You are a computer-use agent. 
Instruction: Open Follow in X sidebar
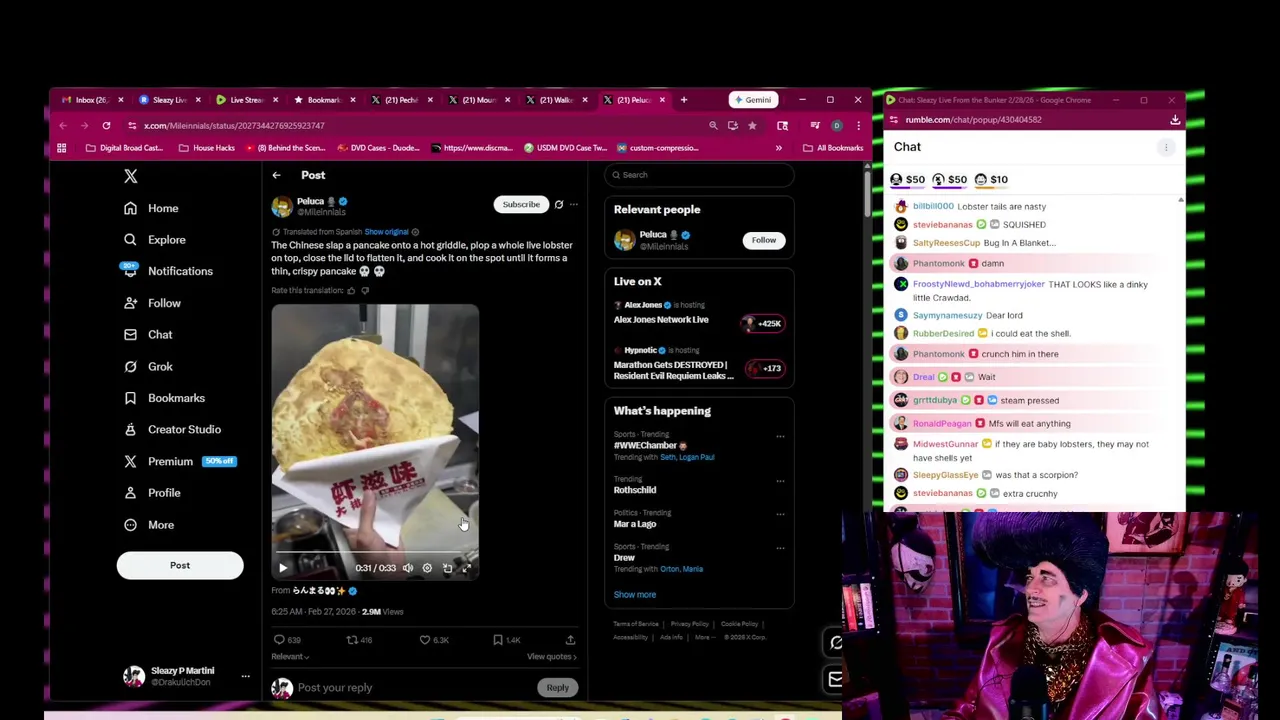coord(152,303)
